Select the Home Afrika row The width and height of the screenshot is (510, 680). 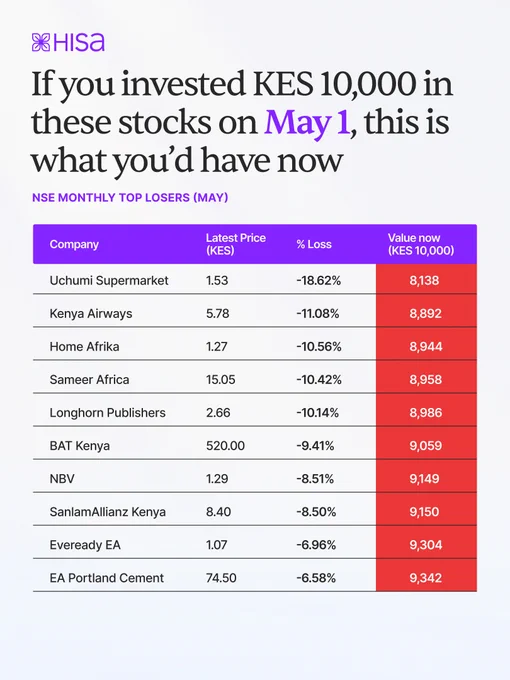click(255, 346)
